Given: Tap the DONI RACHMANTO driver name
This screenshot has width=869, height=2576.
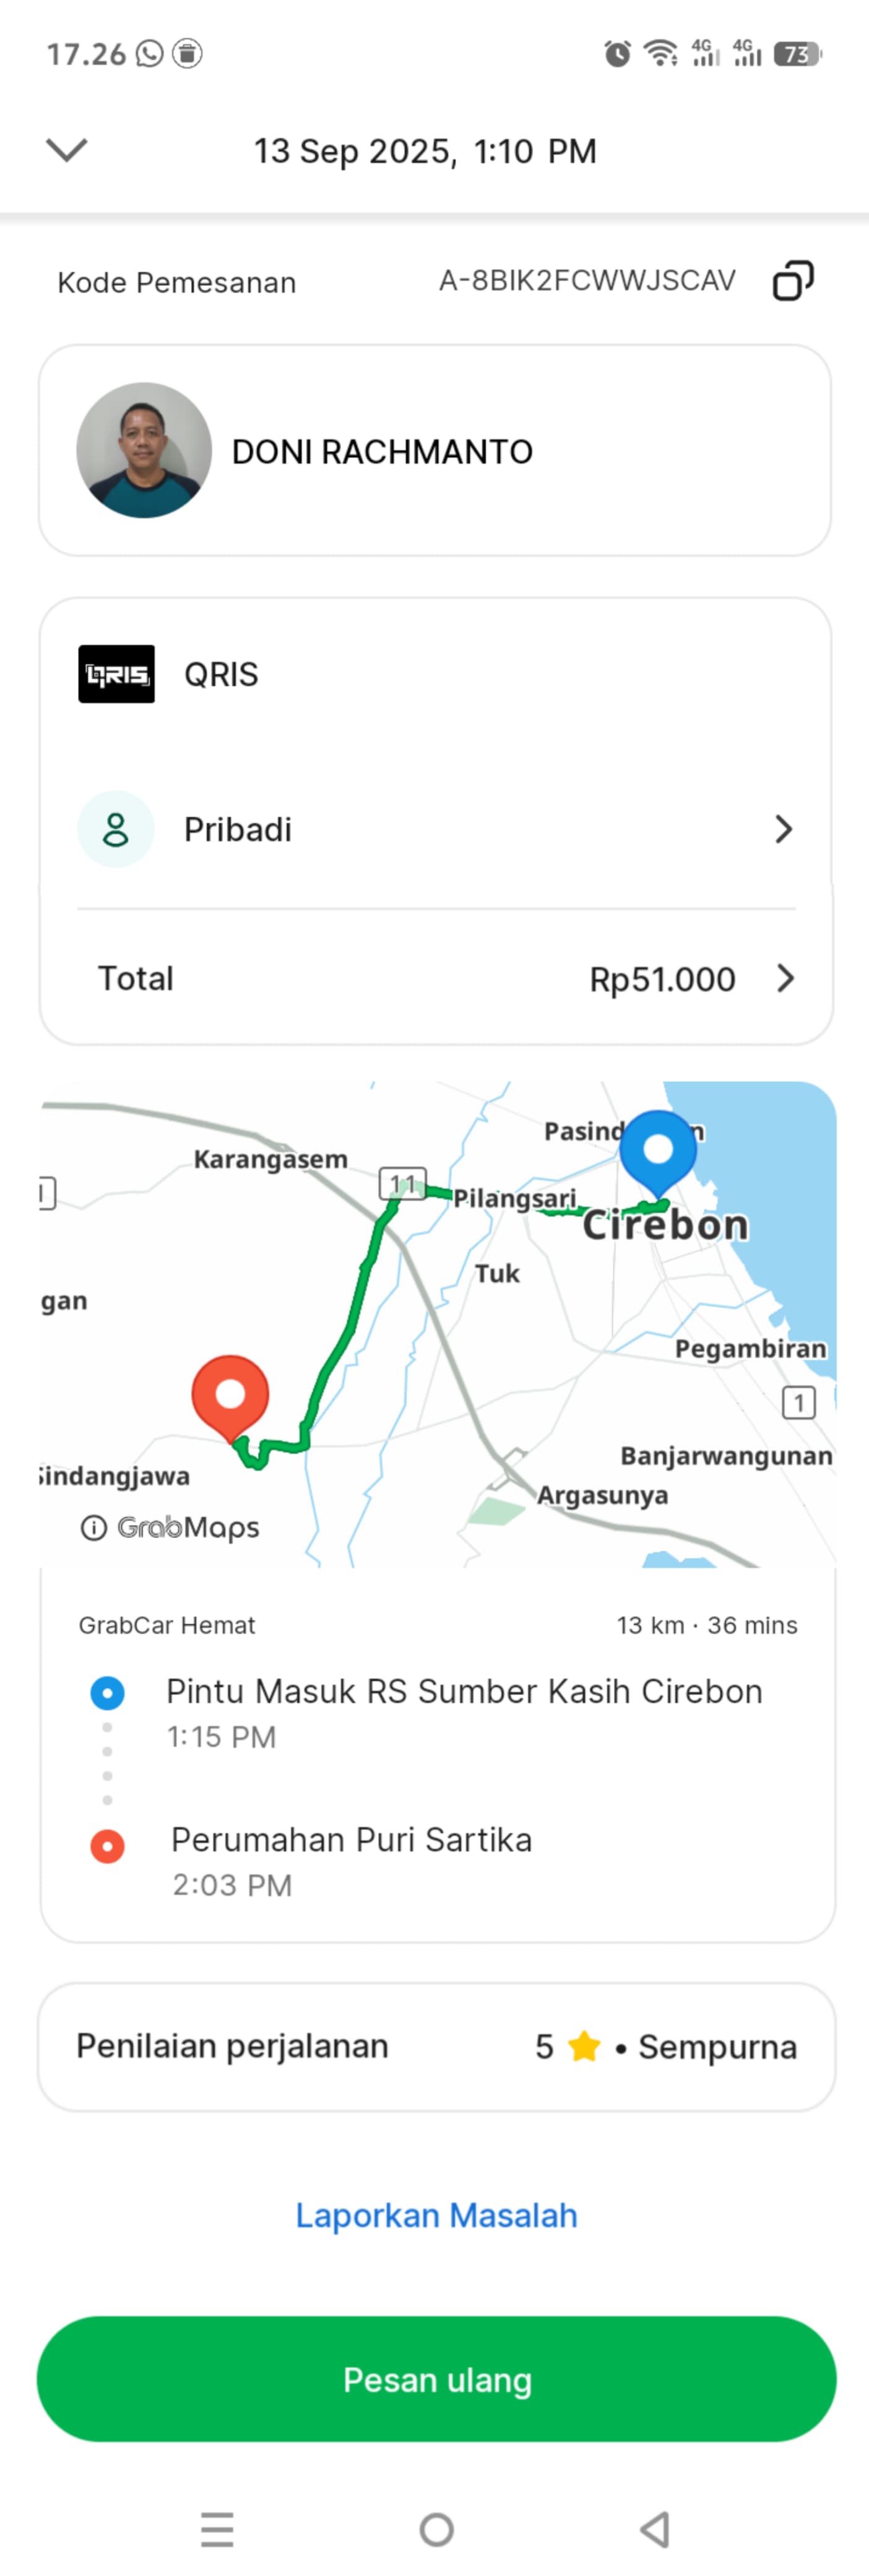Looking at the screenshot, I should 382,452.
